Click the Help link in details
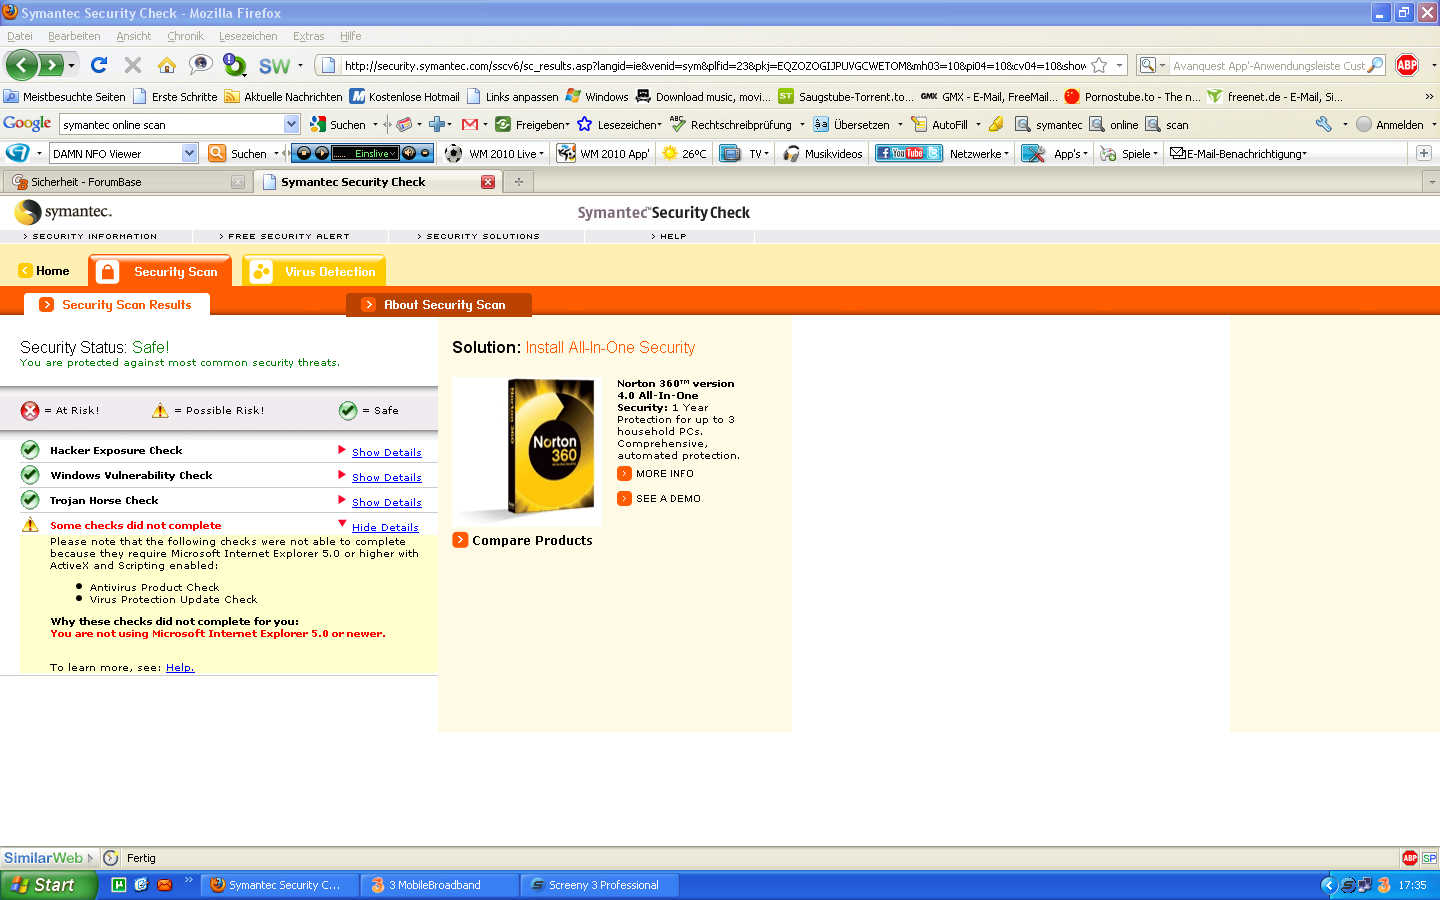This screenshot has height=900, width=1440. 180,667
